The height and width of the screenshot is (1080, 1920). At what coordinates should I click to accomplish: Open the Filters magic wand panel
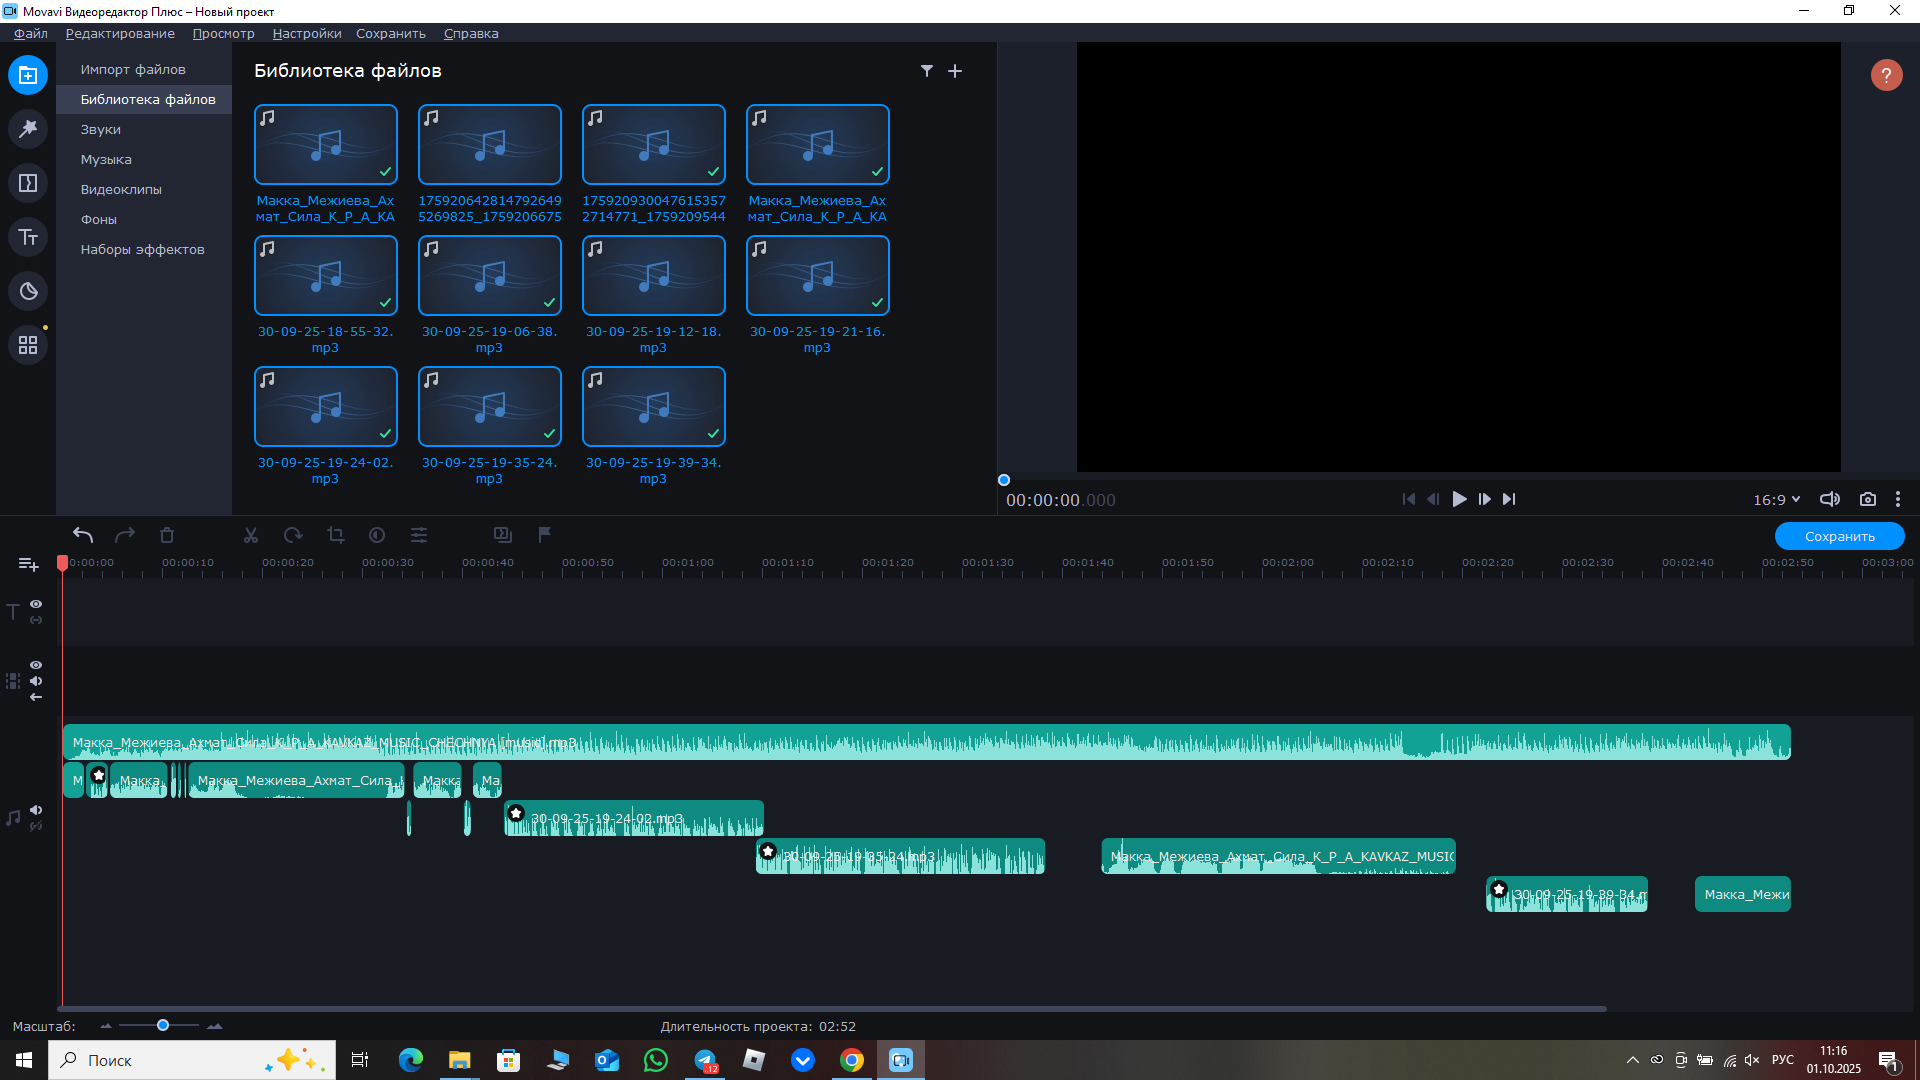click(28, 129)
